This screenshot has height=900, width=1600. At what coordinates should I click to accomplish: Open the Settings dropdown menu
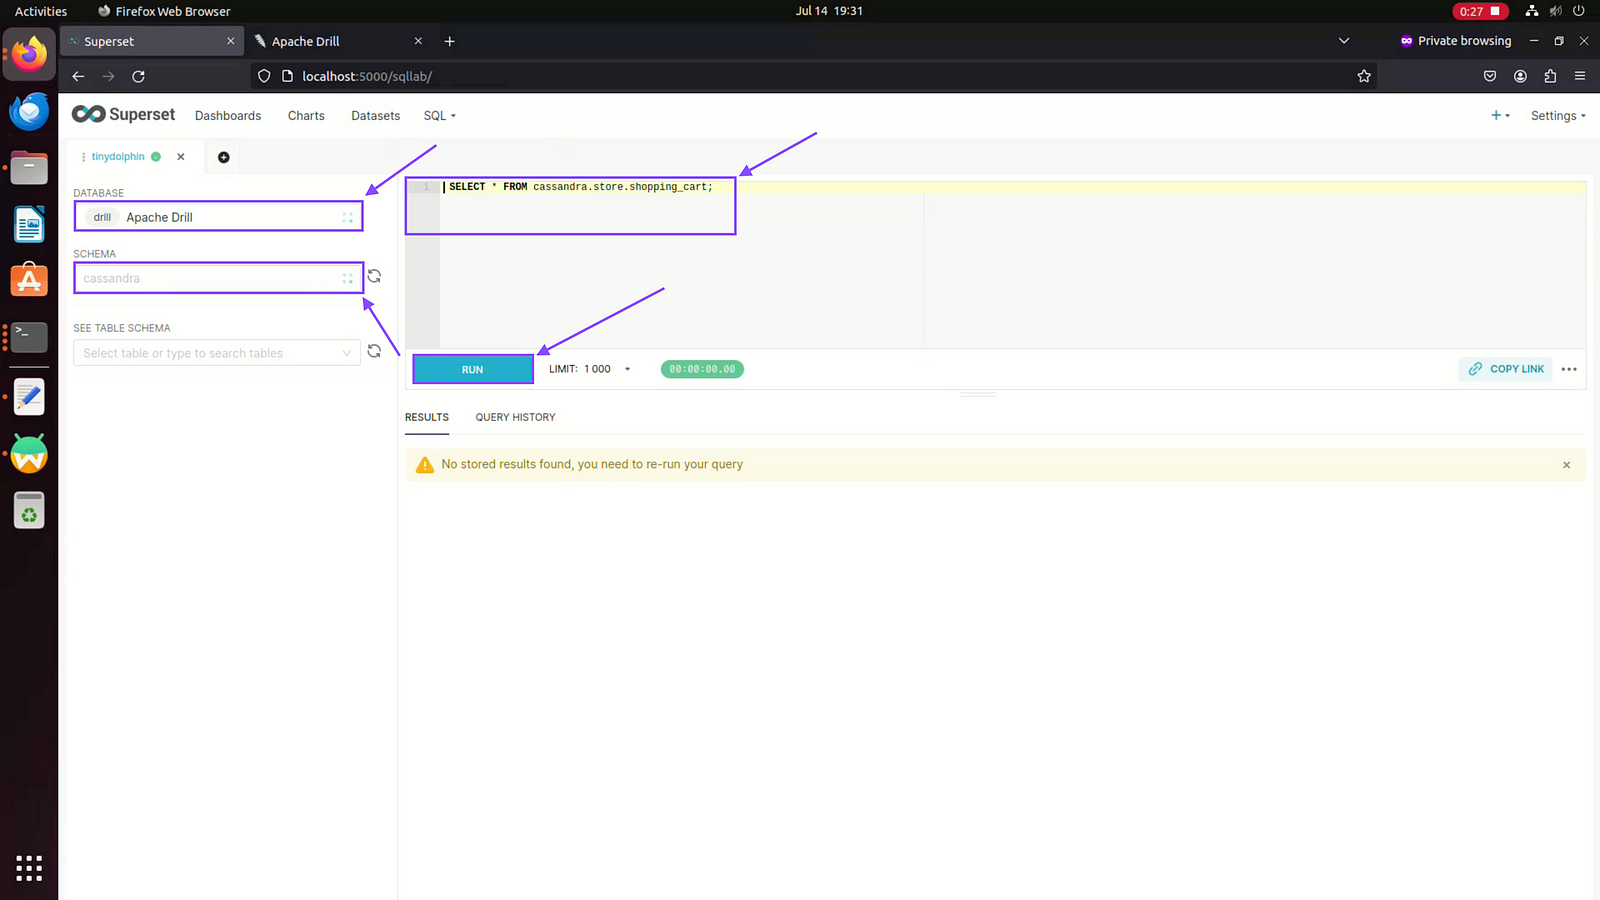coord(1557,116)
